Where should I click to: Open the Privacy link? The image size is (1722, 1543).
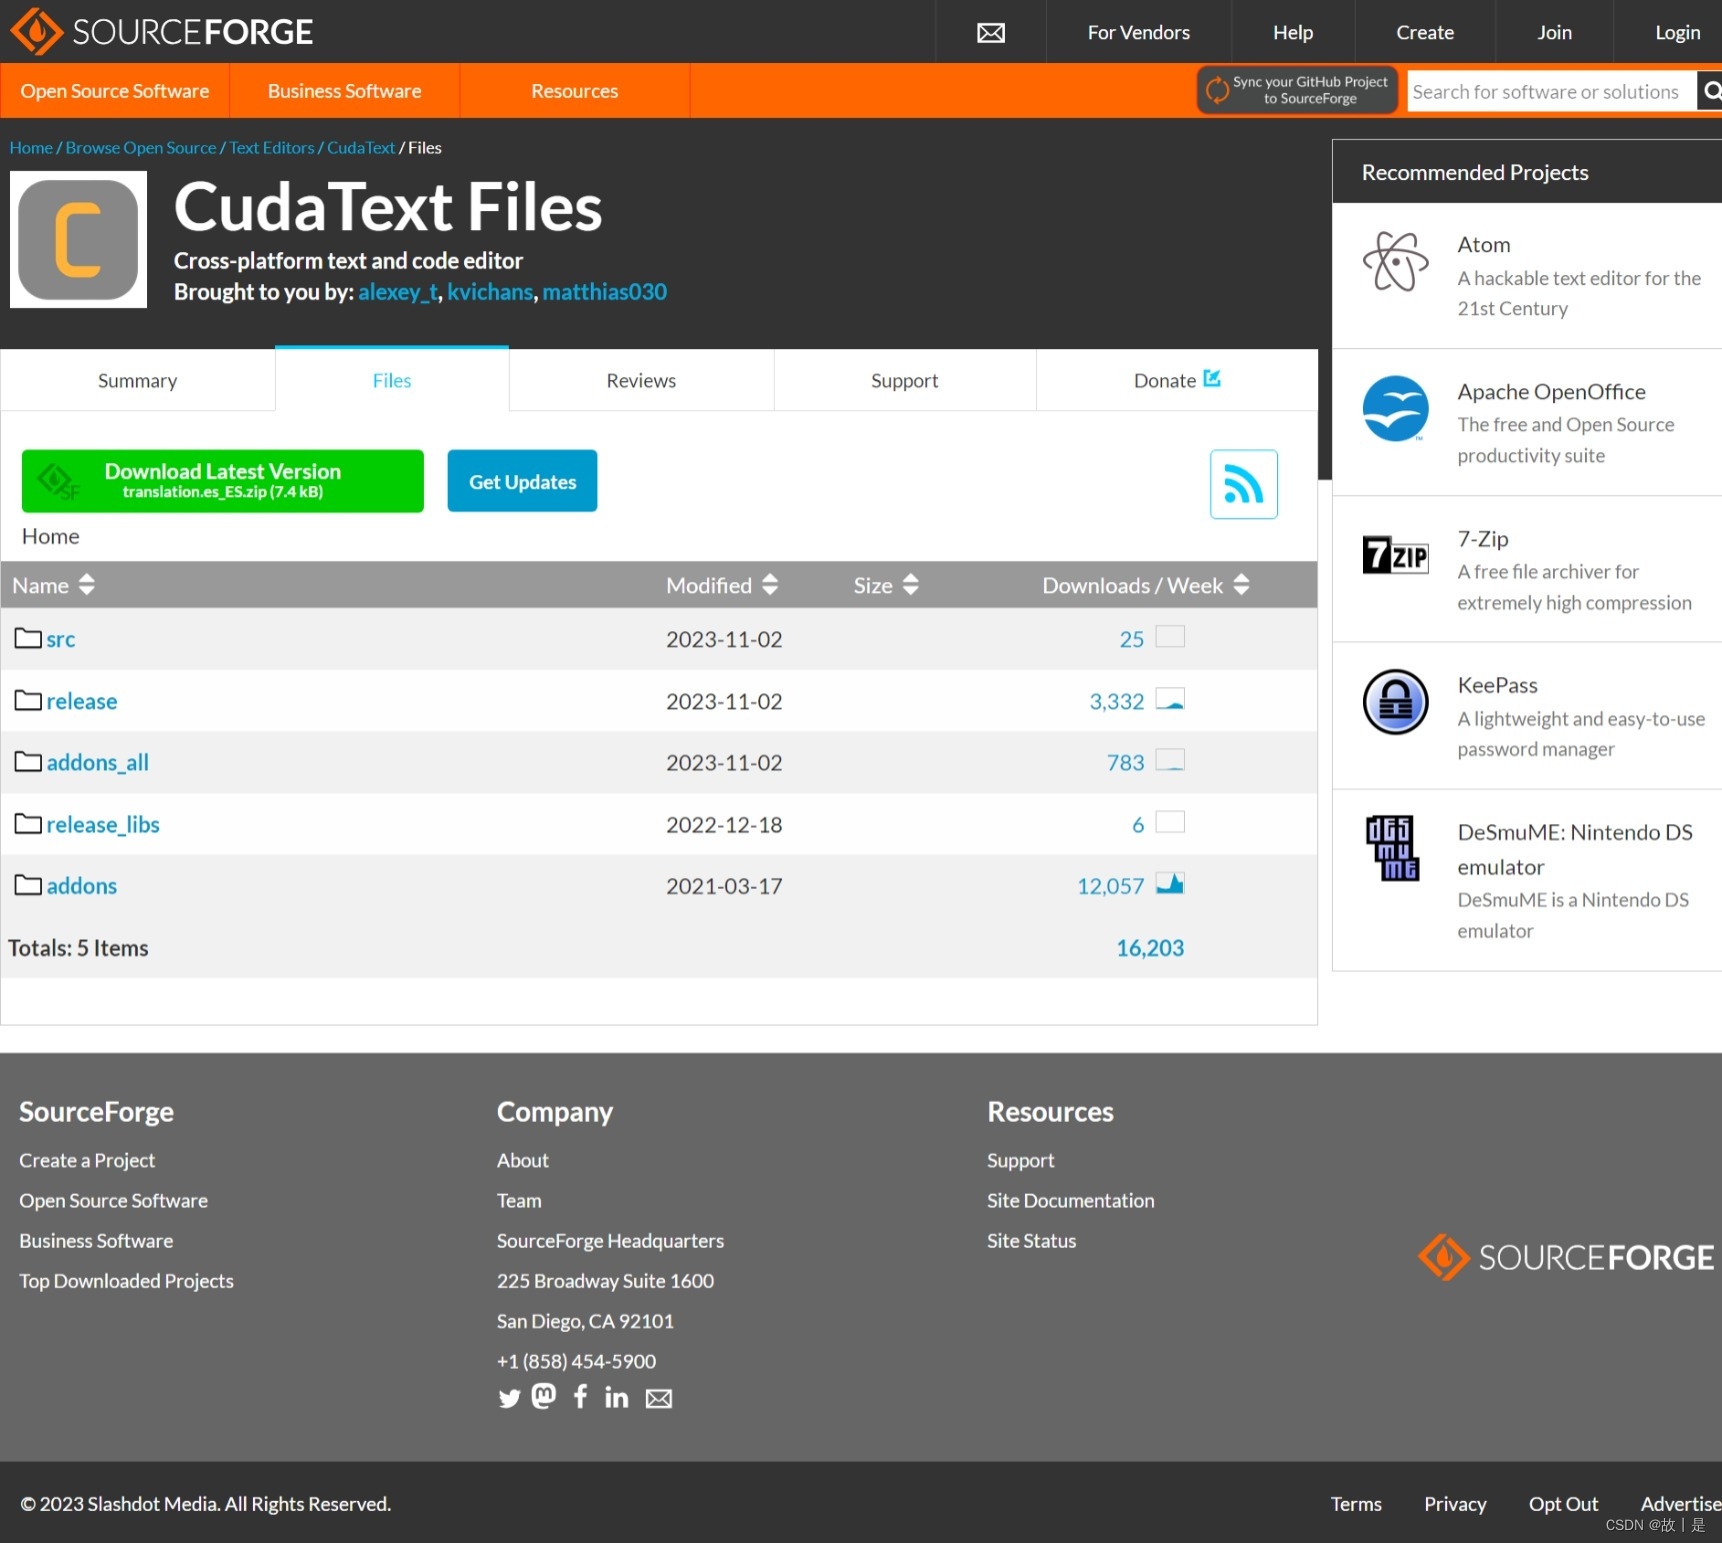tap(1455, 1504)
